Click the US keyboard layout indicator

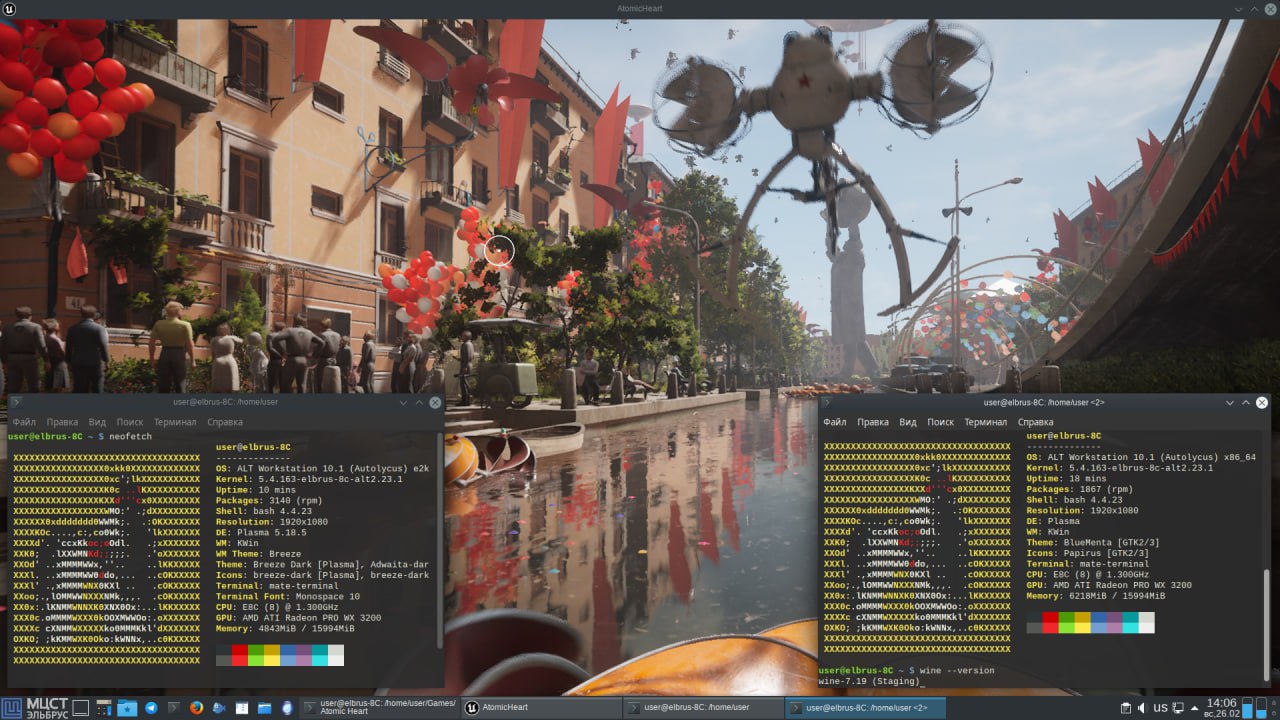click(1160, 708)
